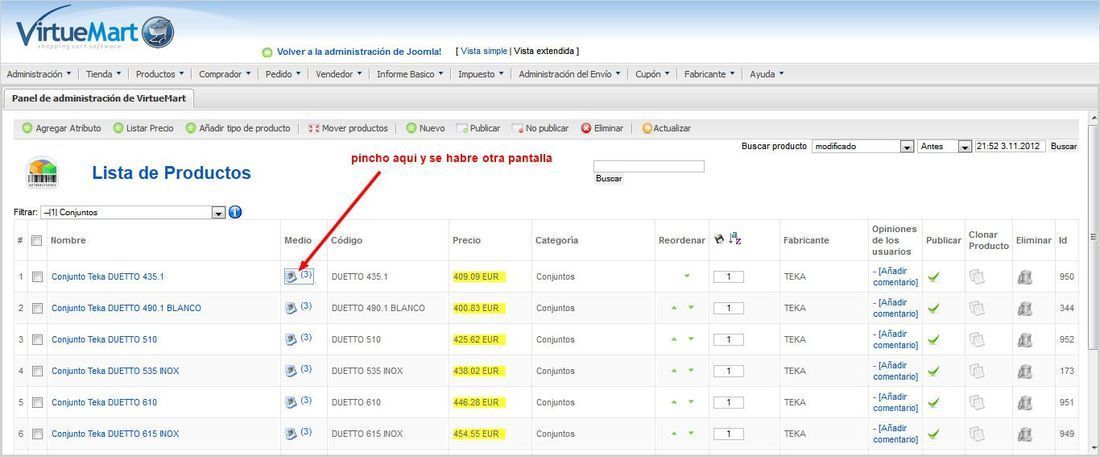Open the Vendedor menu

tap(339, 74)
